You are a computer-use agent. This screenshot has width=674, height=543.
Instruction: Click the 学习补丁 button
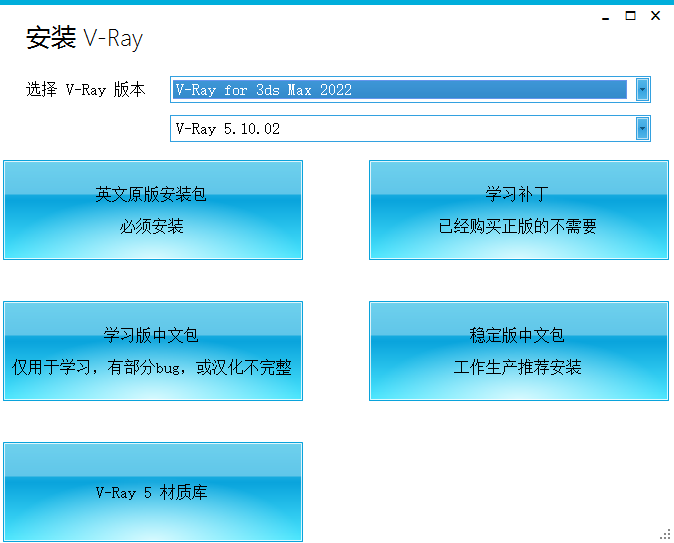[519, 210]
